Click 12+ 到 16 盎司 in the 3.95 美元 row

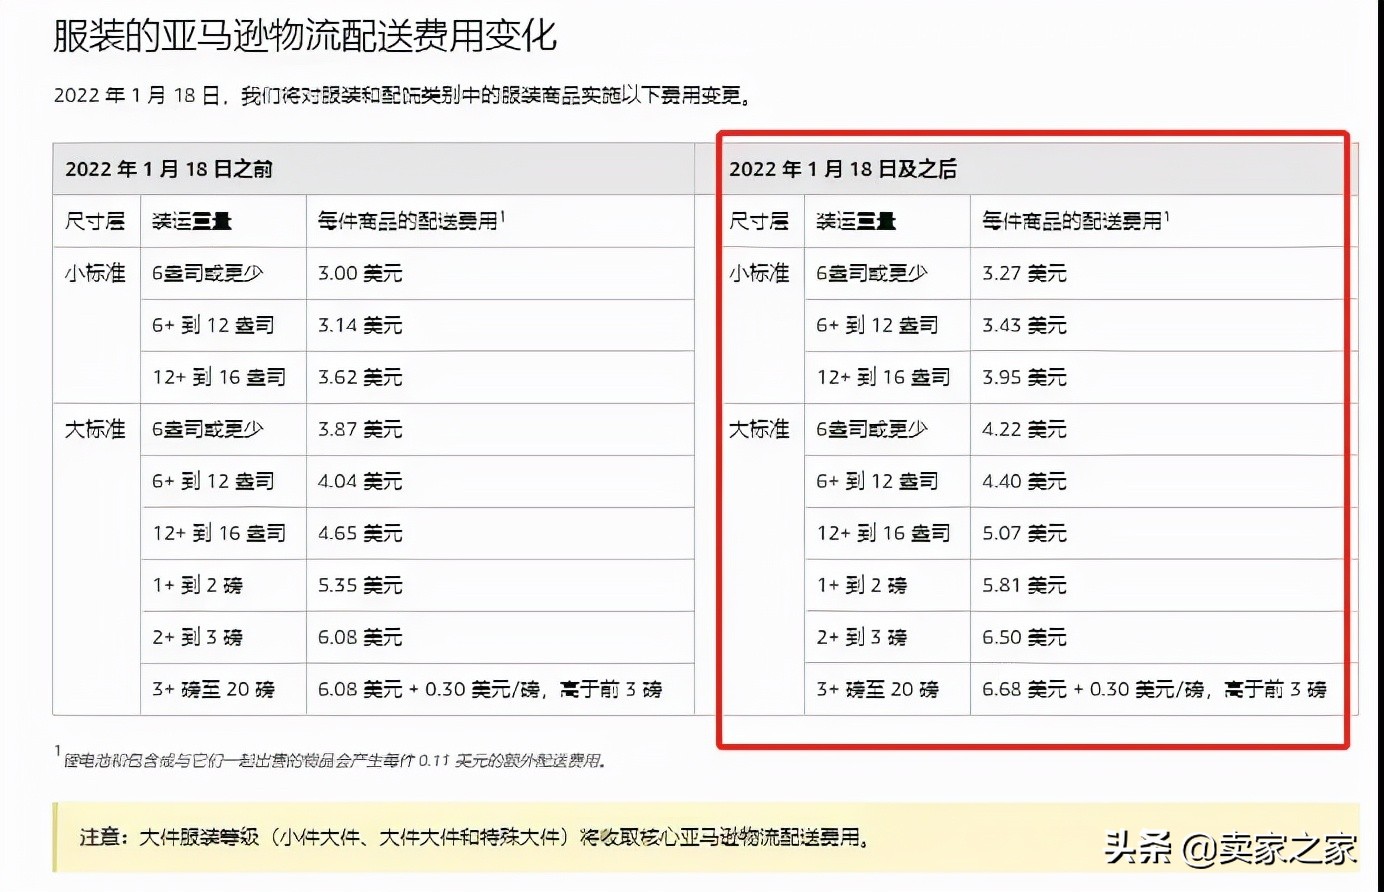(x=883, y=377)
